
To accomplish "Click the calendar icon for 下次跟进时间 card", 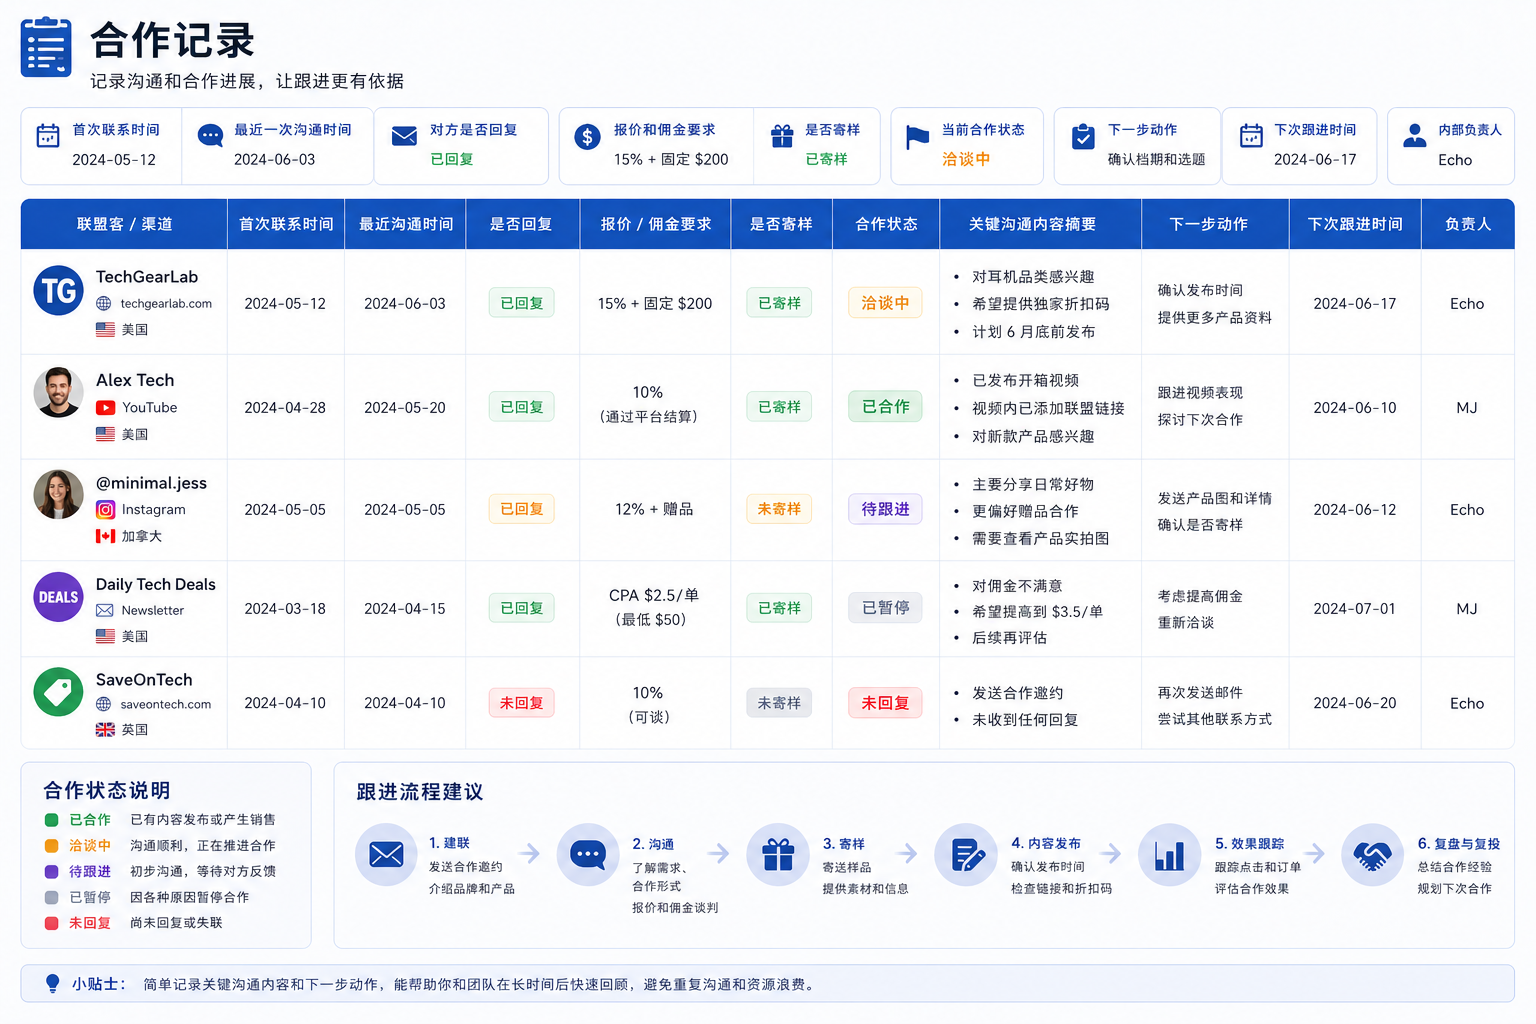I will coord(1251,136).
